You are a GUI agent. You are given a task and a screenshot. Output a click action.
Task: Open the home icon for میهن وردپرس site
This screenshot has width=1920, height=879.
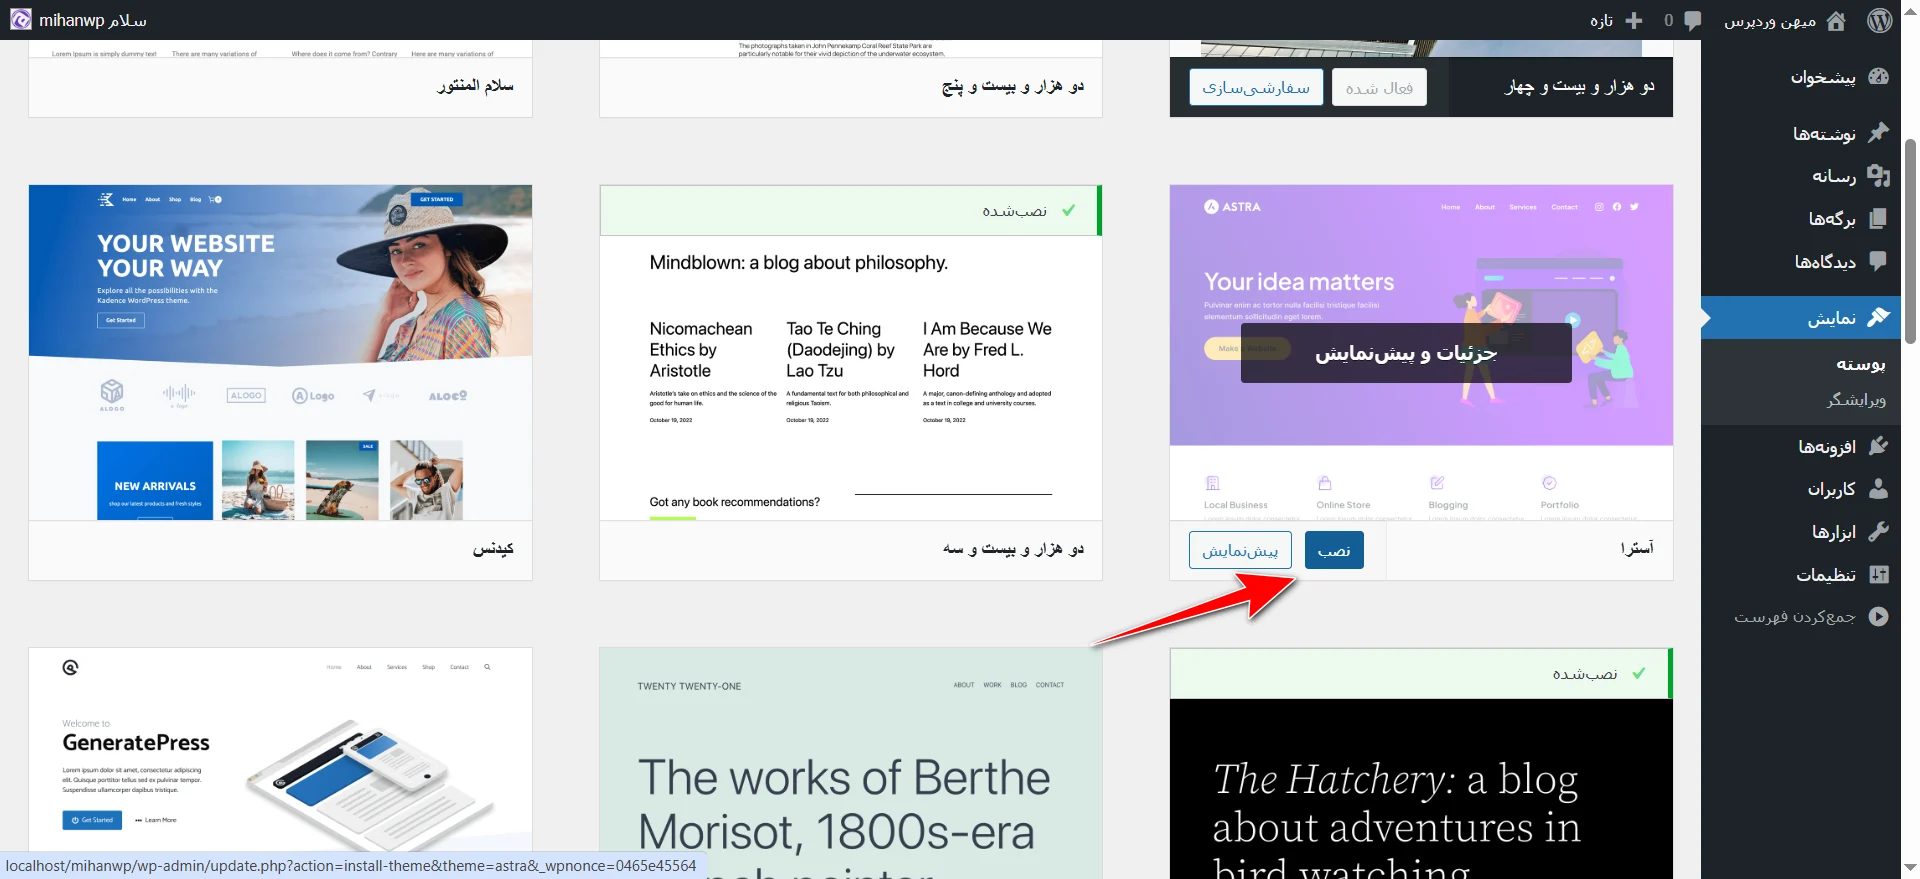(x=1836, y=20)
